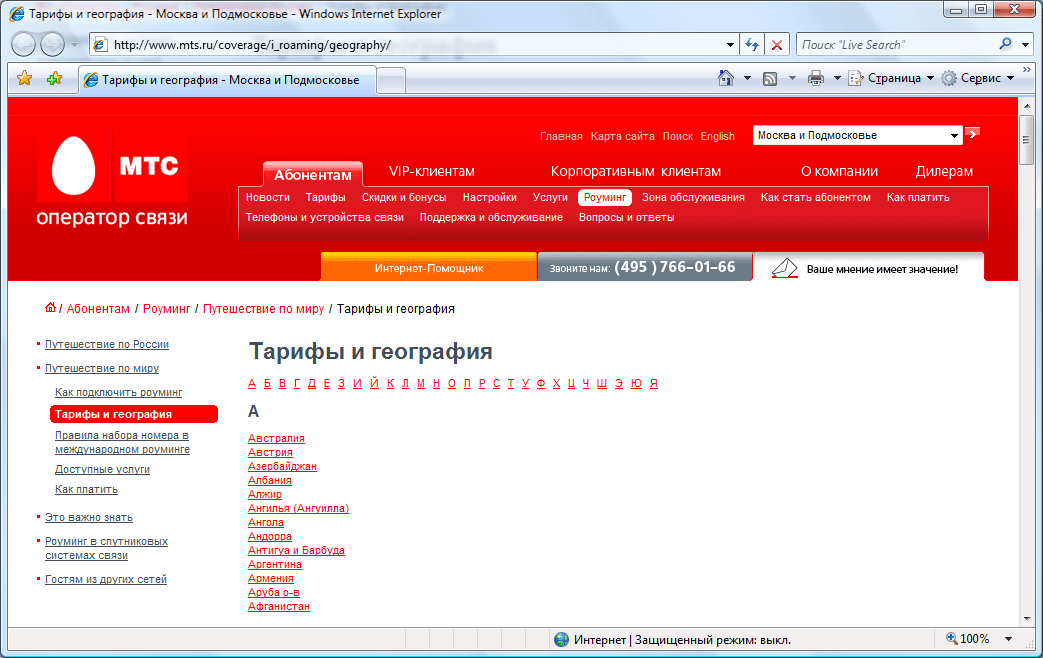Viewport: 1043px width, 658px height.
Task: Click the Print icon in toolbar
Action: tap(816, 78)
